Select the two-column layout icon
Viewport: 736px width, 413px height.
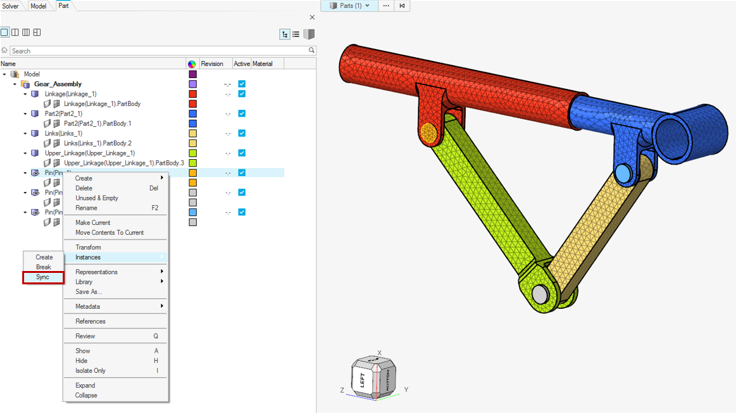click(15, 32)
